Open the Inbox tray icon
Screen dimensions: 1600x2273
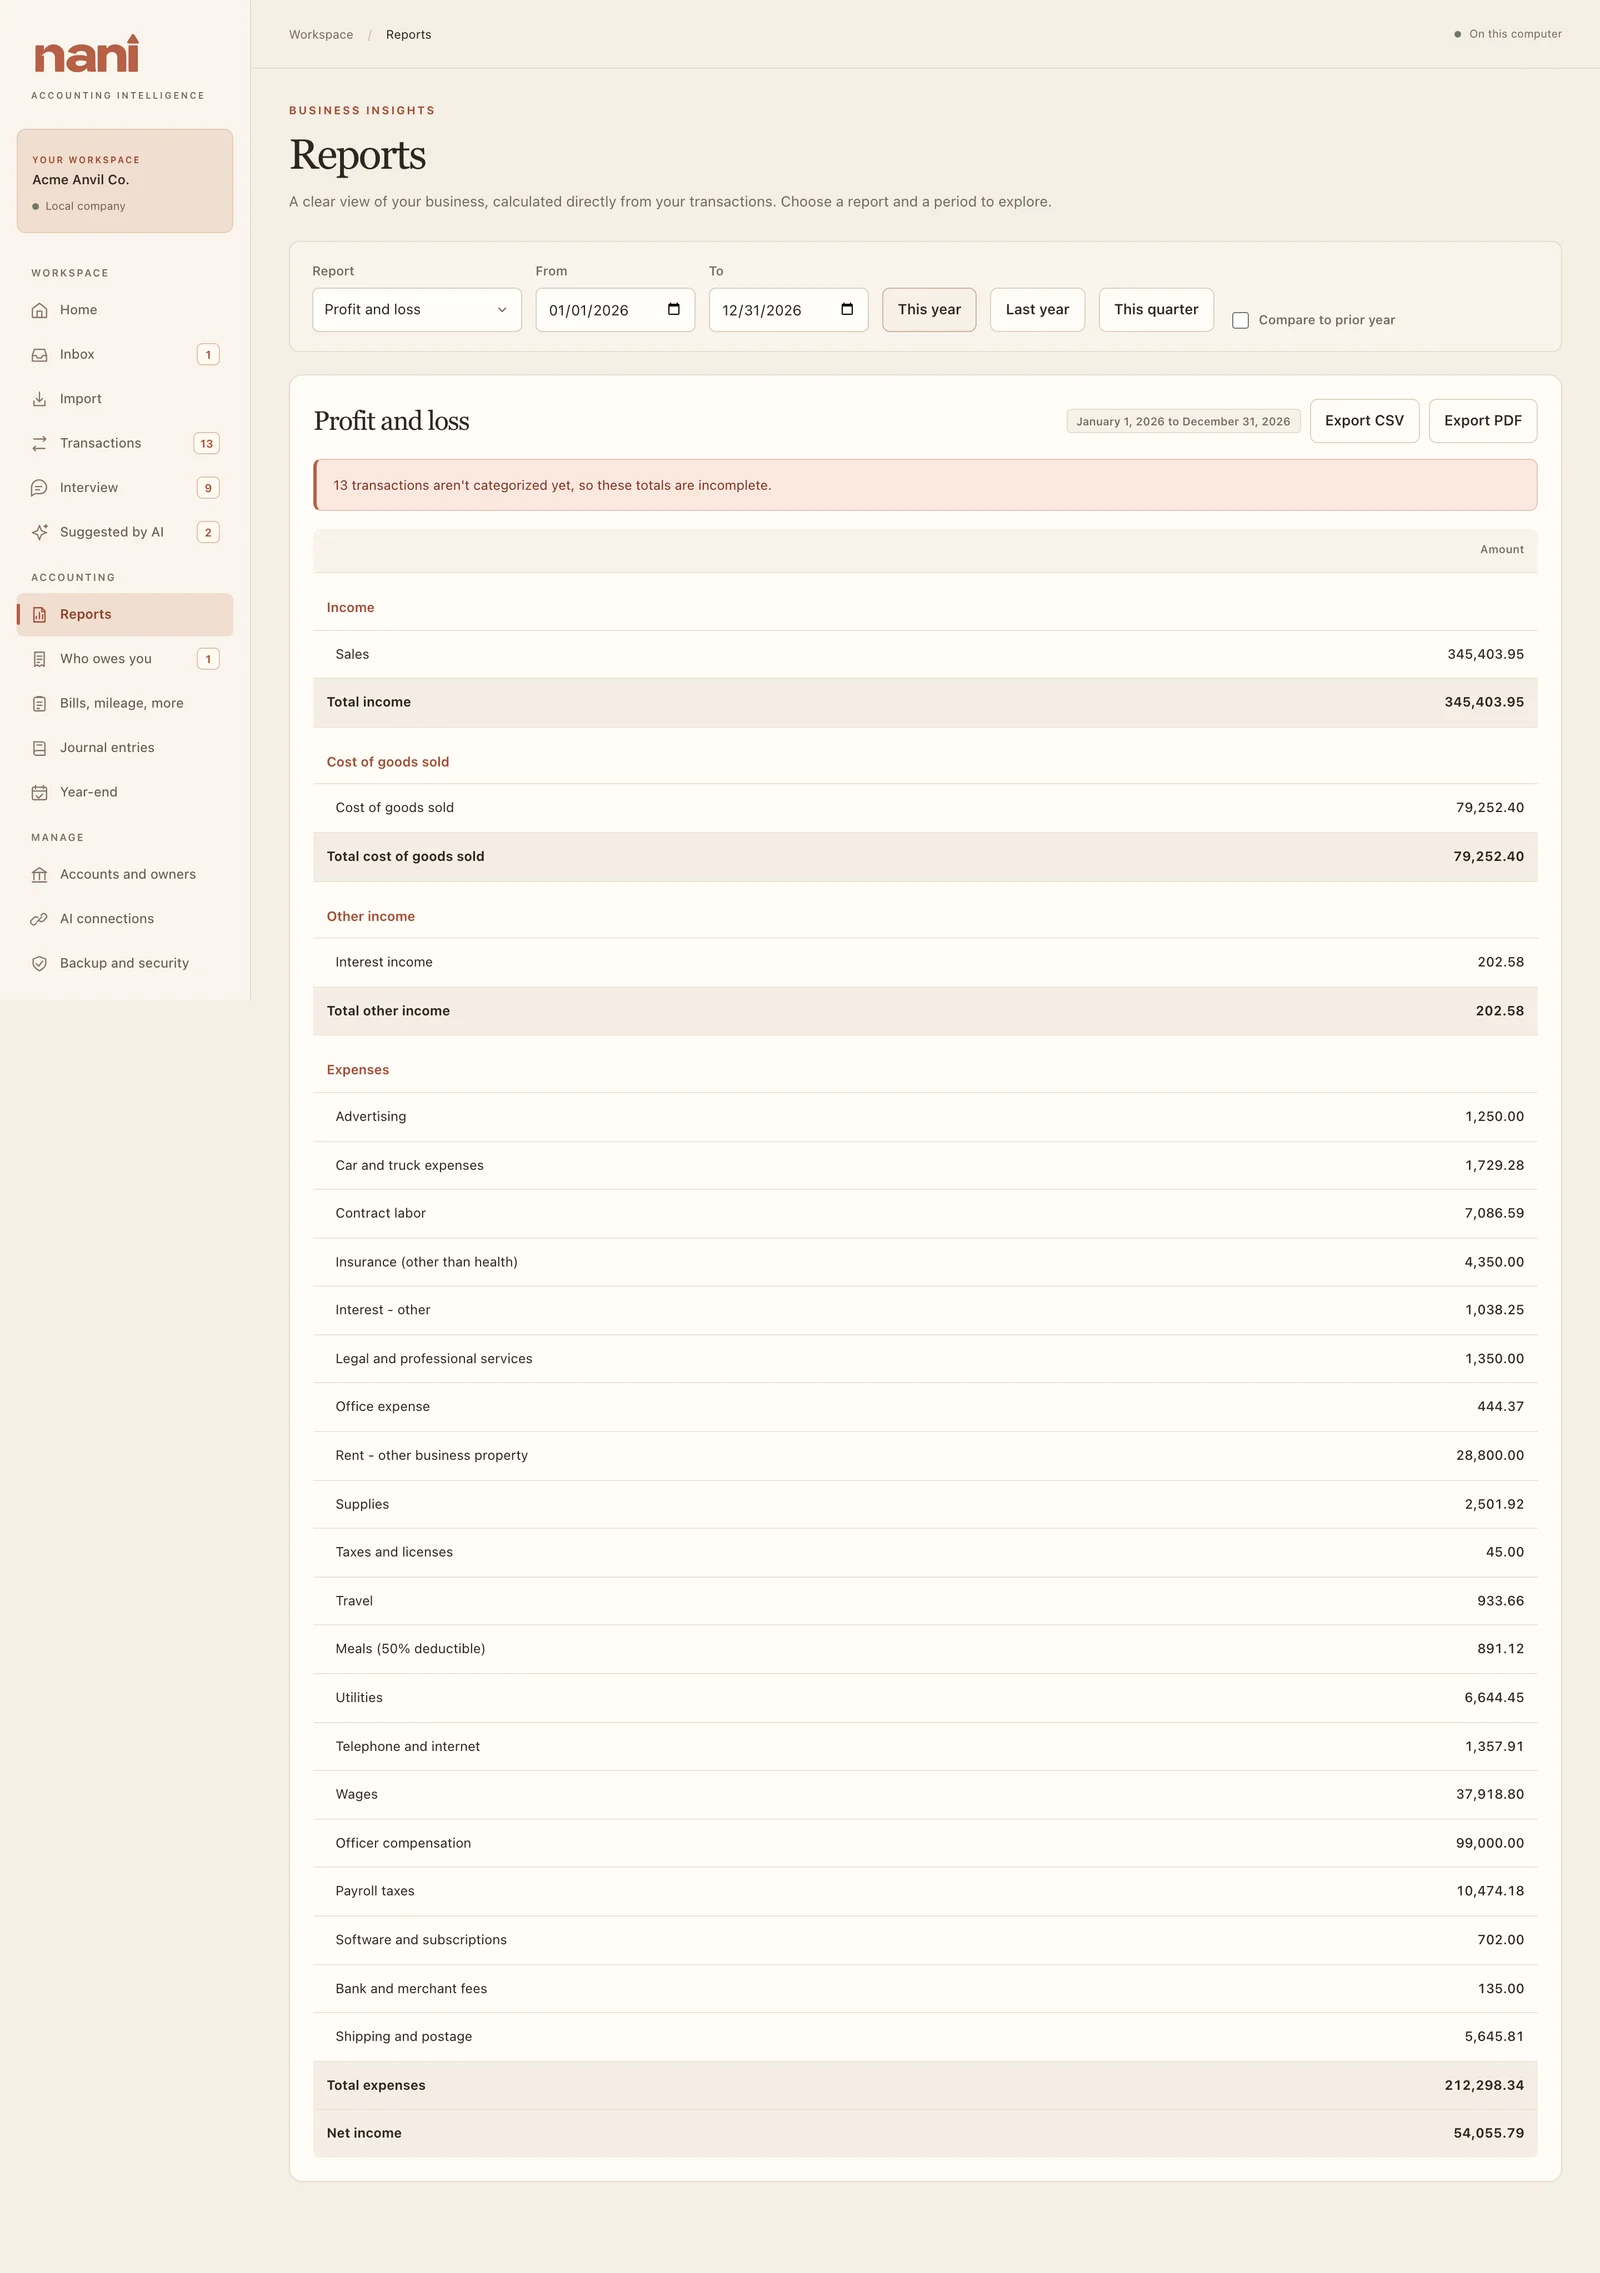(x=39, y=355)
